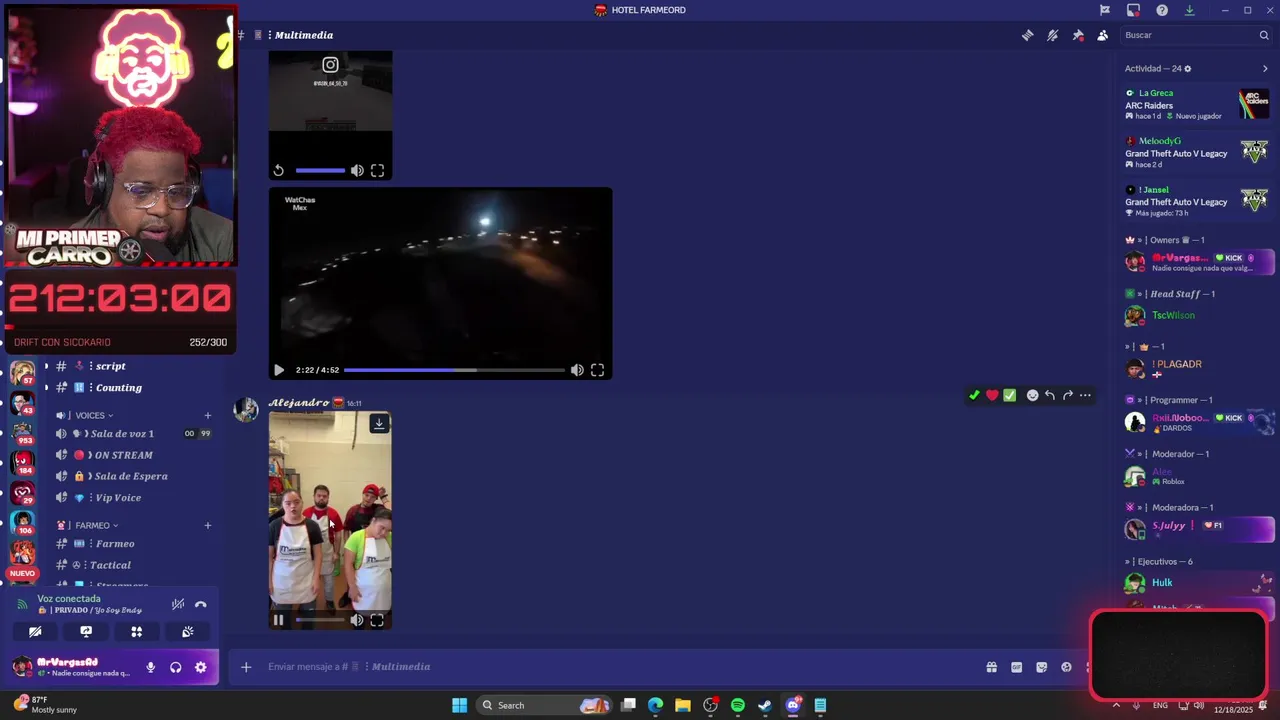Adjust the Instagram video progress slider
Image resolution: width=1280 pixels, height=720 pixels.
tap(320, 171)
